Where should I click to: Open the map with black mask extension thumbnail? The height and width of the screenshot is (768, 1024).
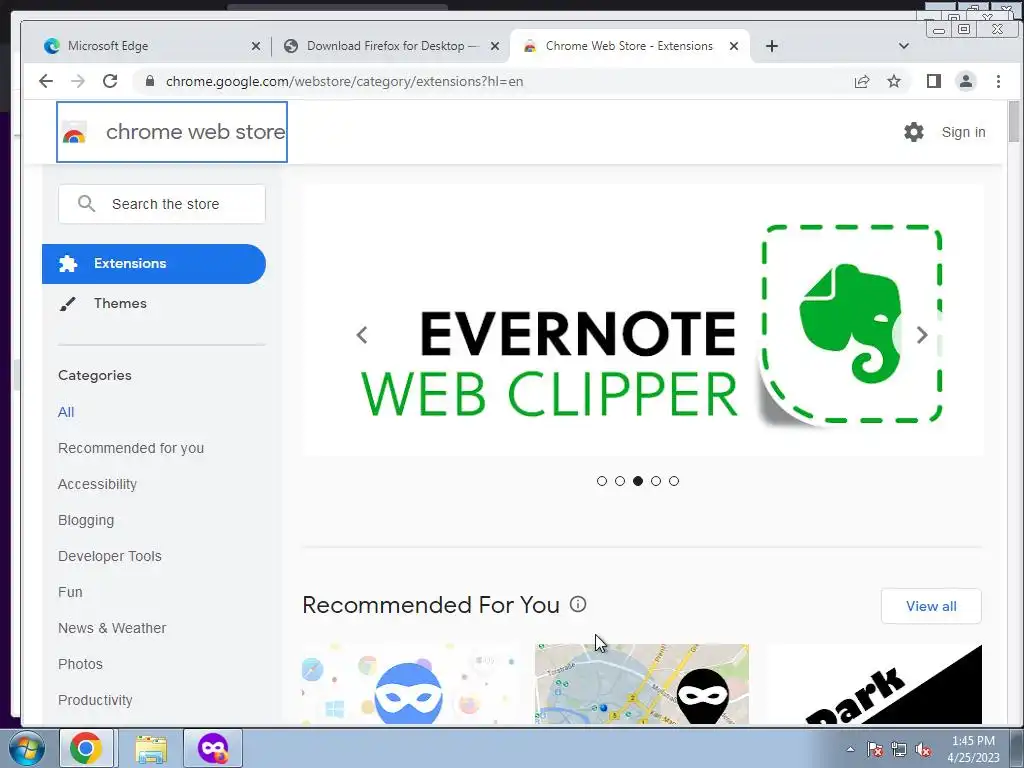coord(642,684)
